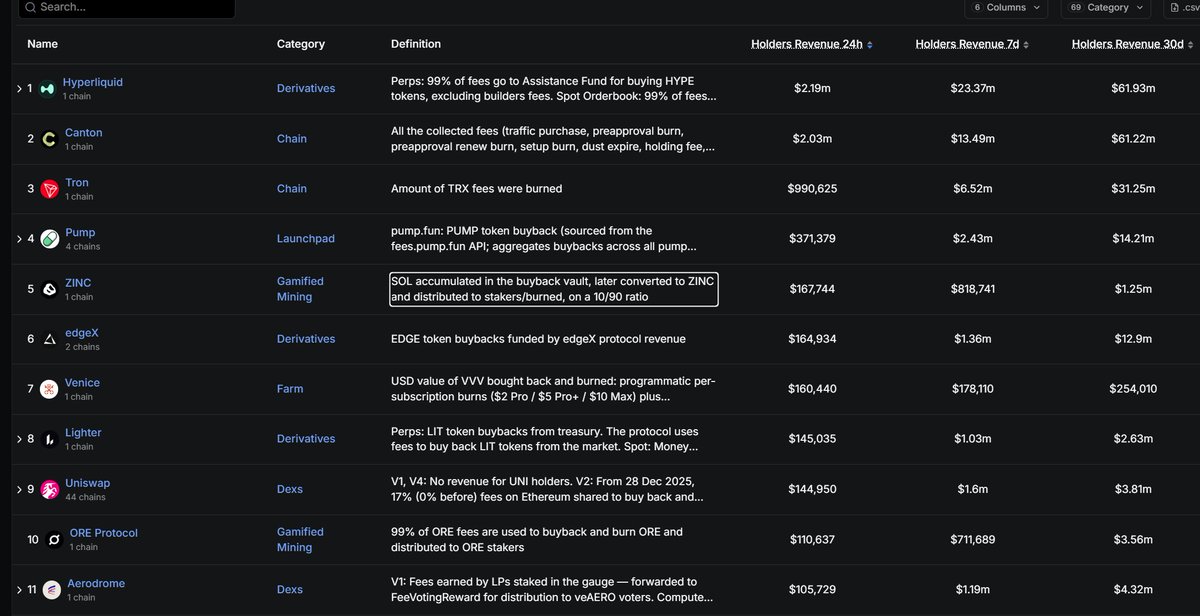Open Gamified Mining category for ZINC
The width and height of the screenshot is (1200, 616).
point(300,289)
